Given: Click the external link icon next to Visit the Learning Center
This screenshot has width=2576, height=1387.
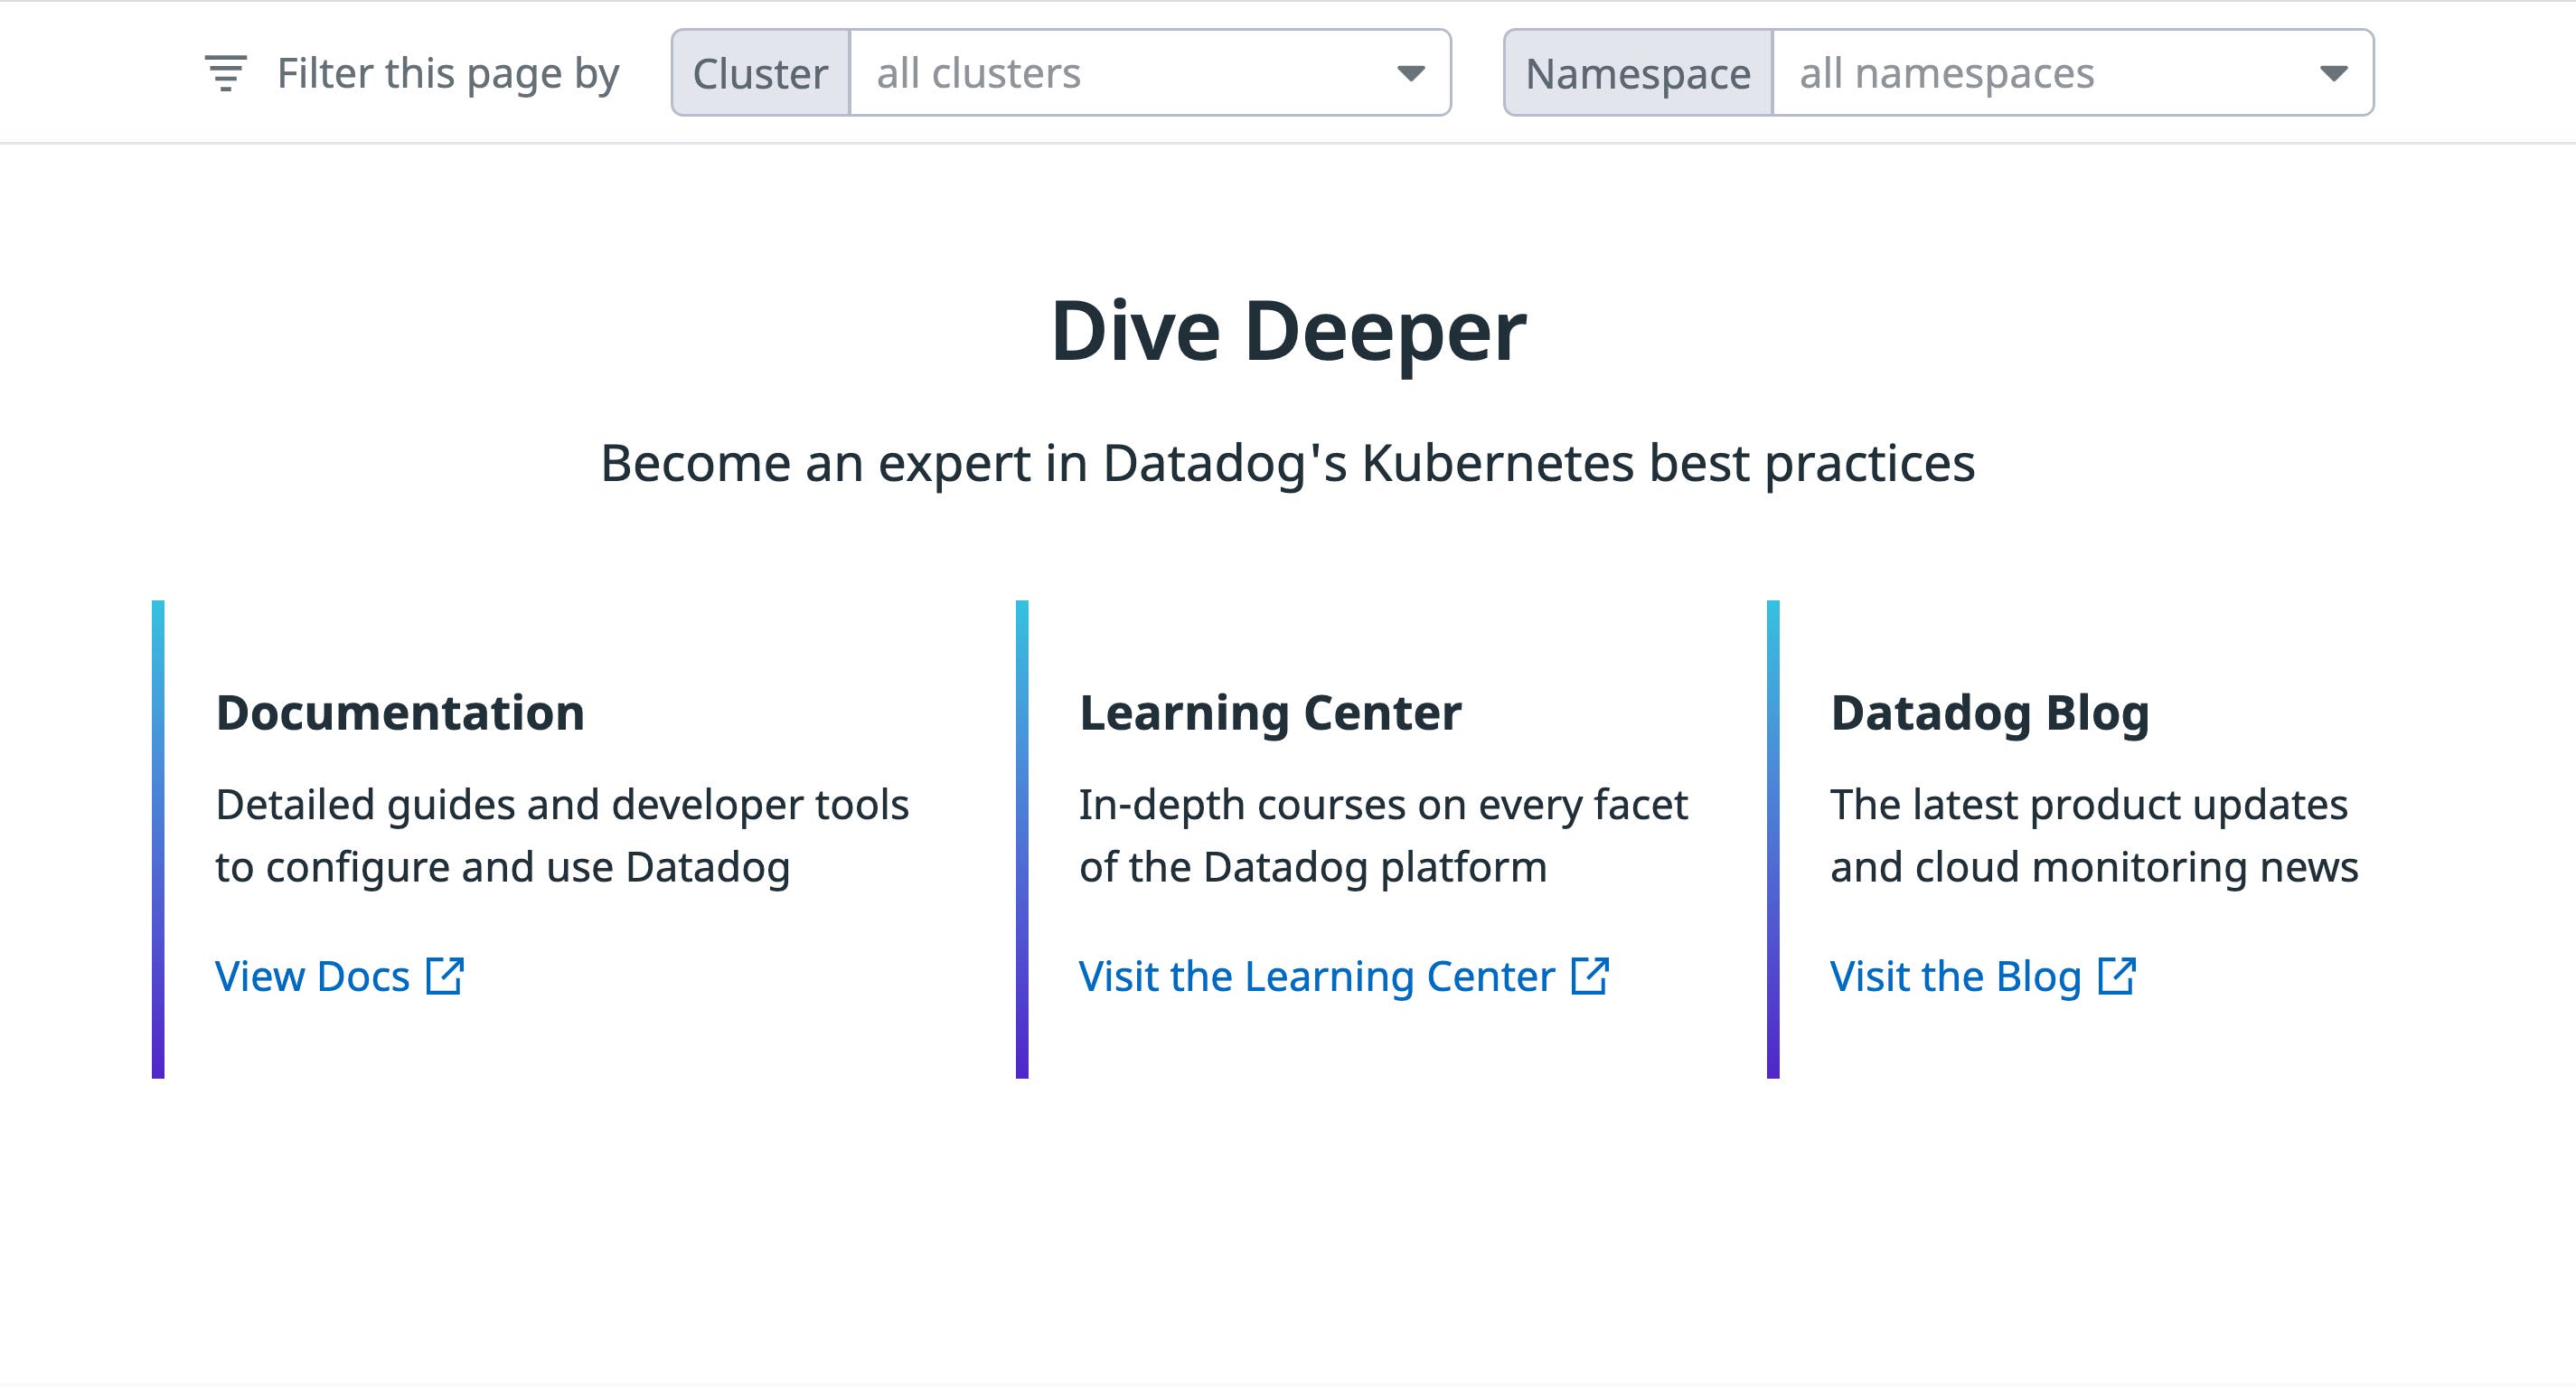Looking at the screenshot, I should pos(1591,975).
